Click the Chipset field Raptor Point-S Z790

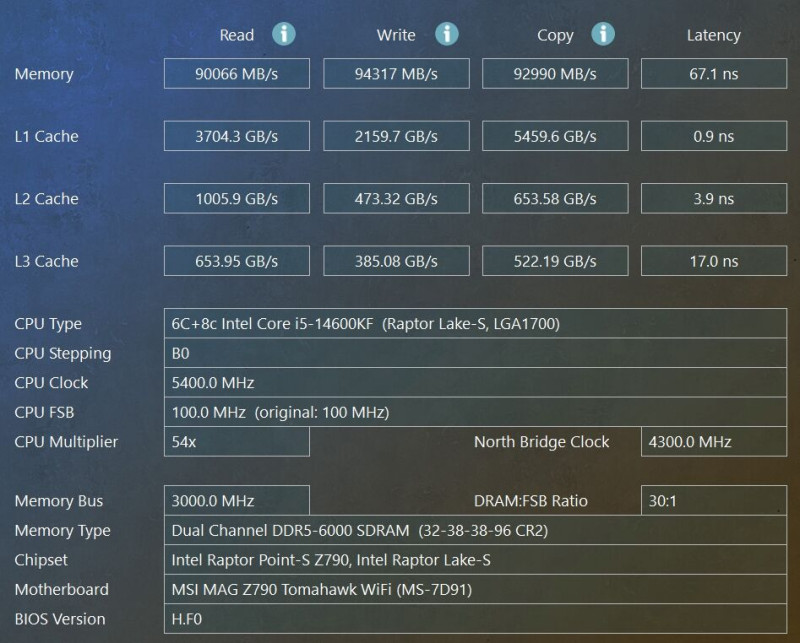tap(476, 560)
